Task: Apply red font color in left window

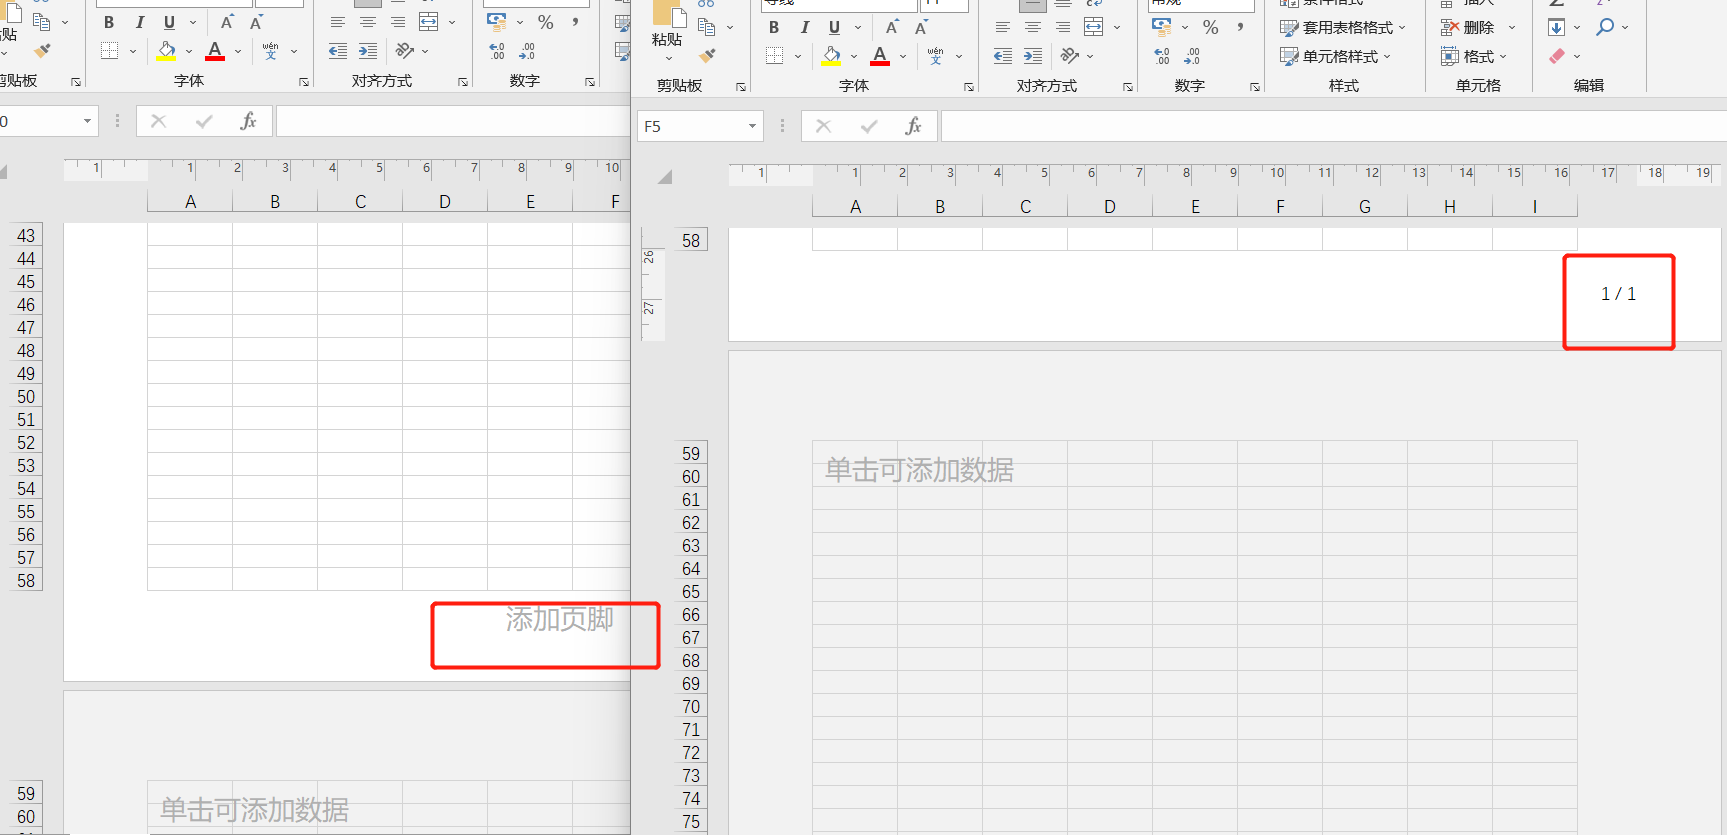Action: click(215, 51)
